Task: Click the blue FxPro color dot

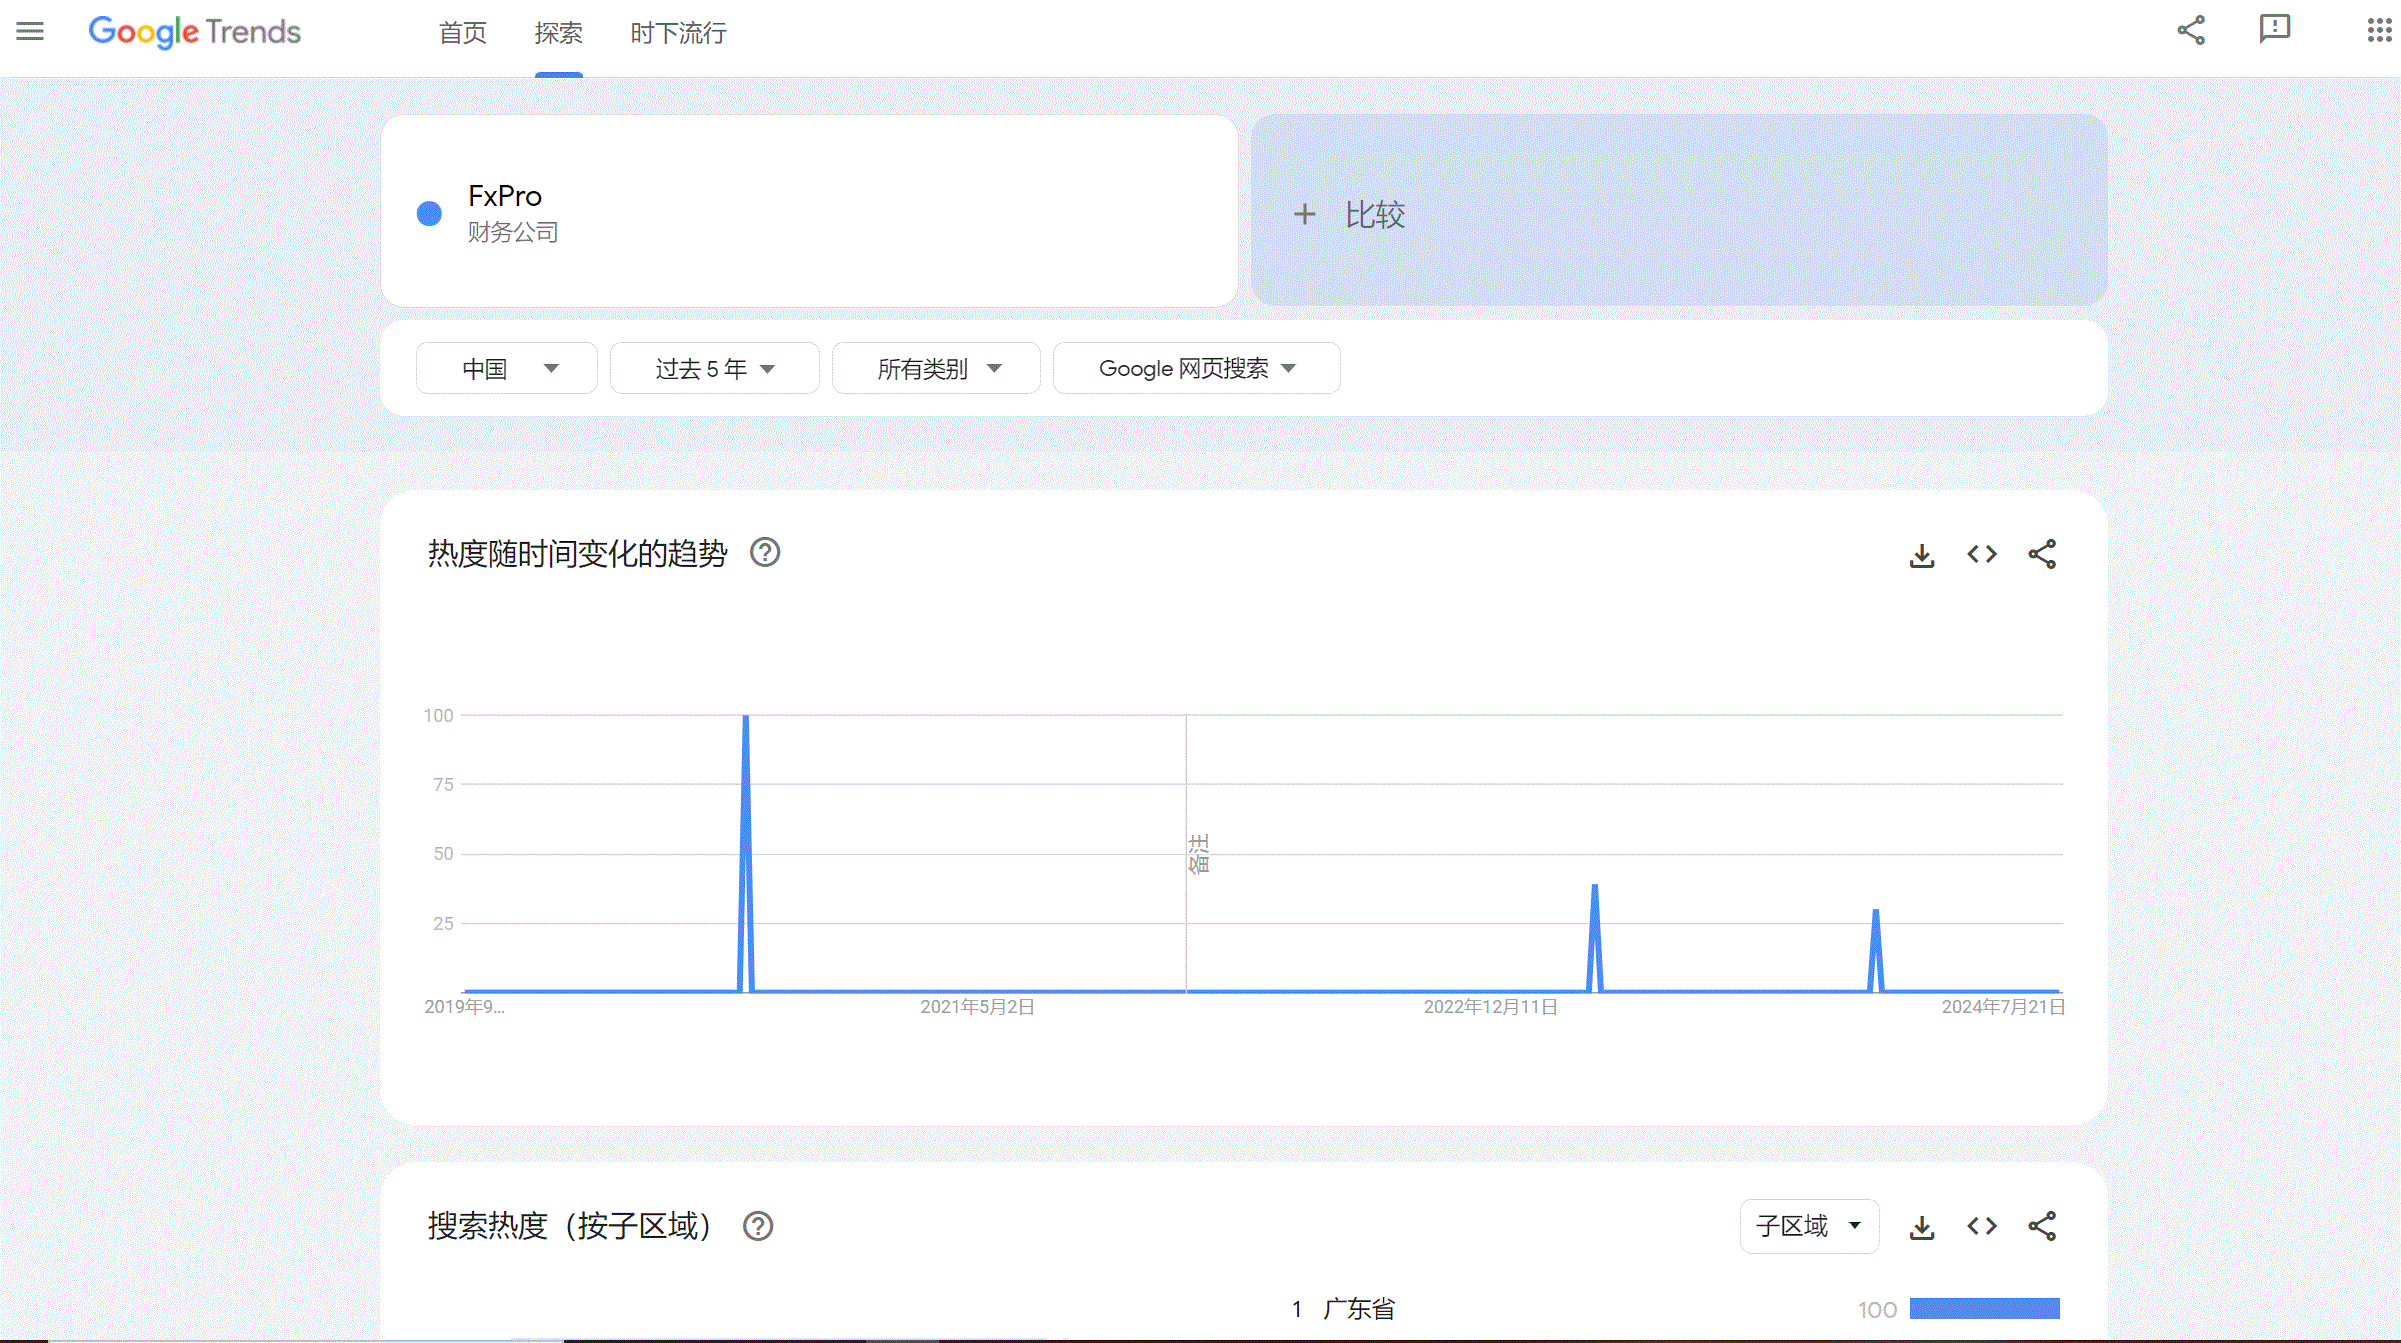Action: point(429,213)
